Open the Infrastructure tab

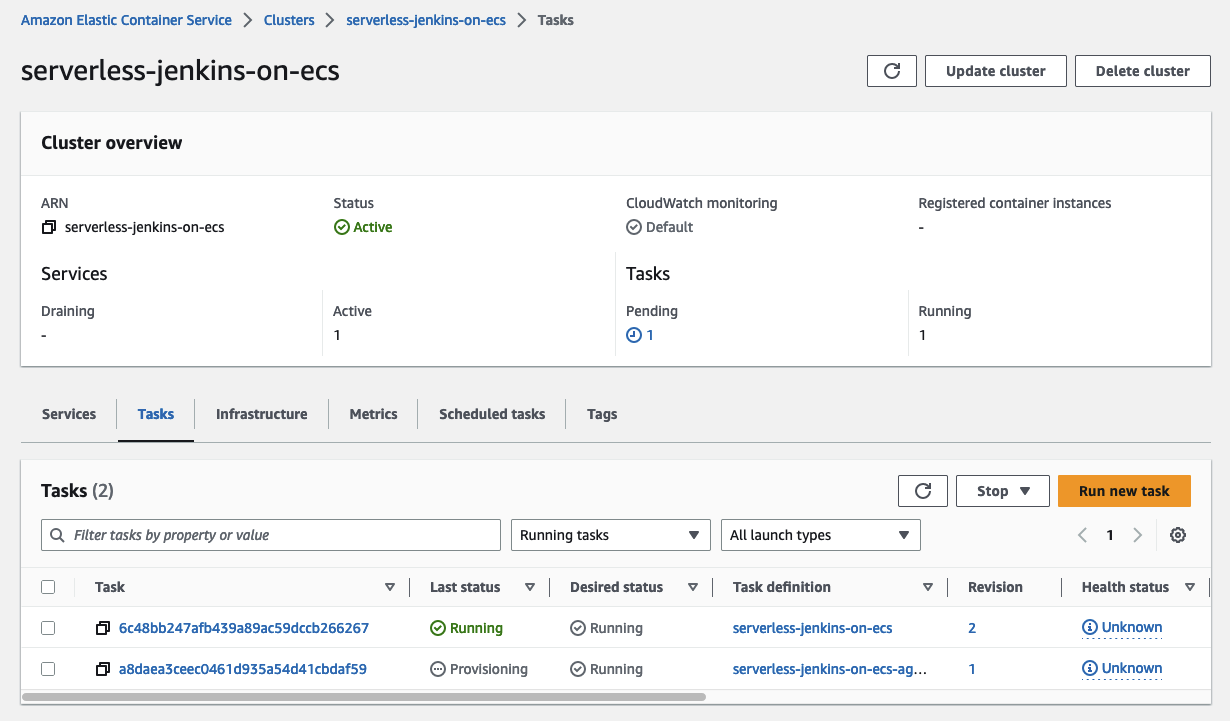click(x=261, y=414)
